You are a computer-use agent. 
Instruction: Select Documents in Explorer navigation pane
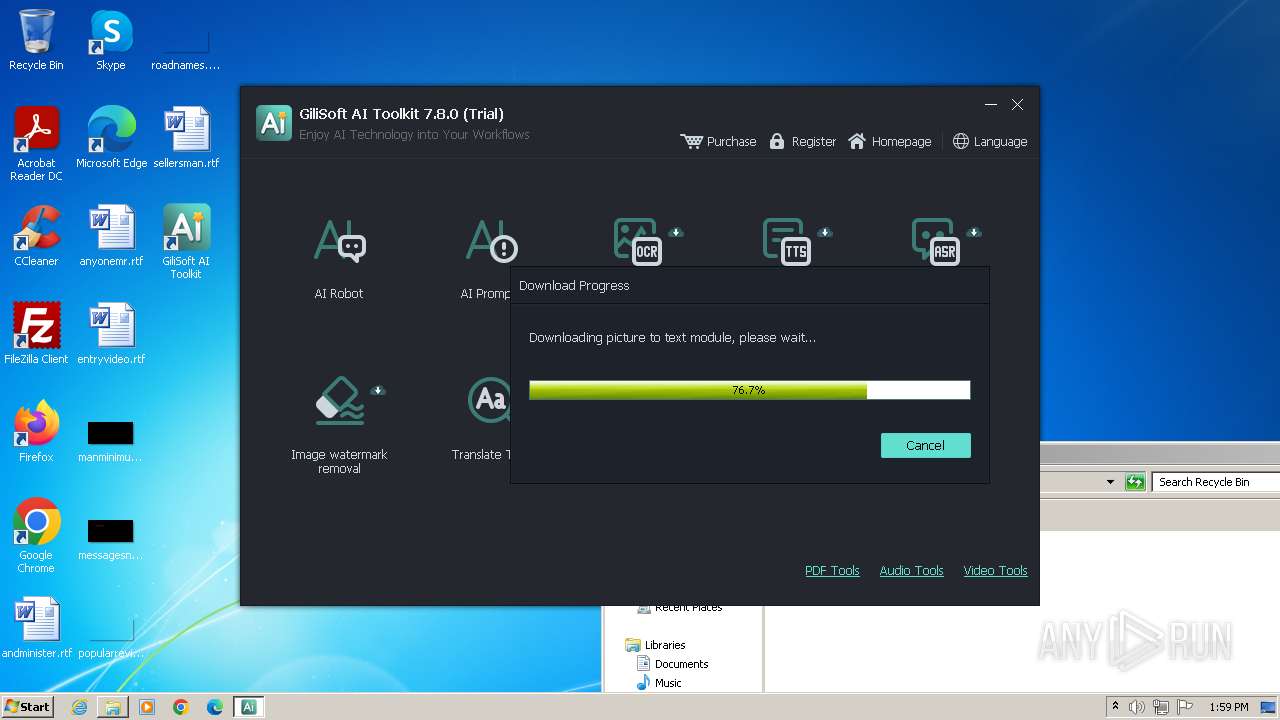pyautogui.click(x=673, y=664)
